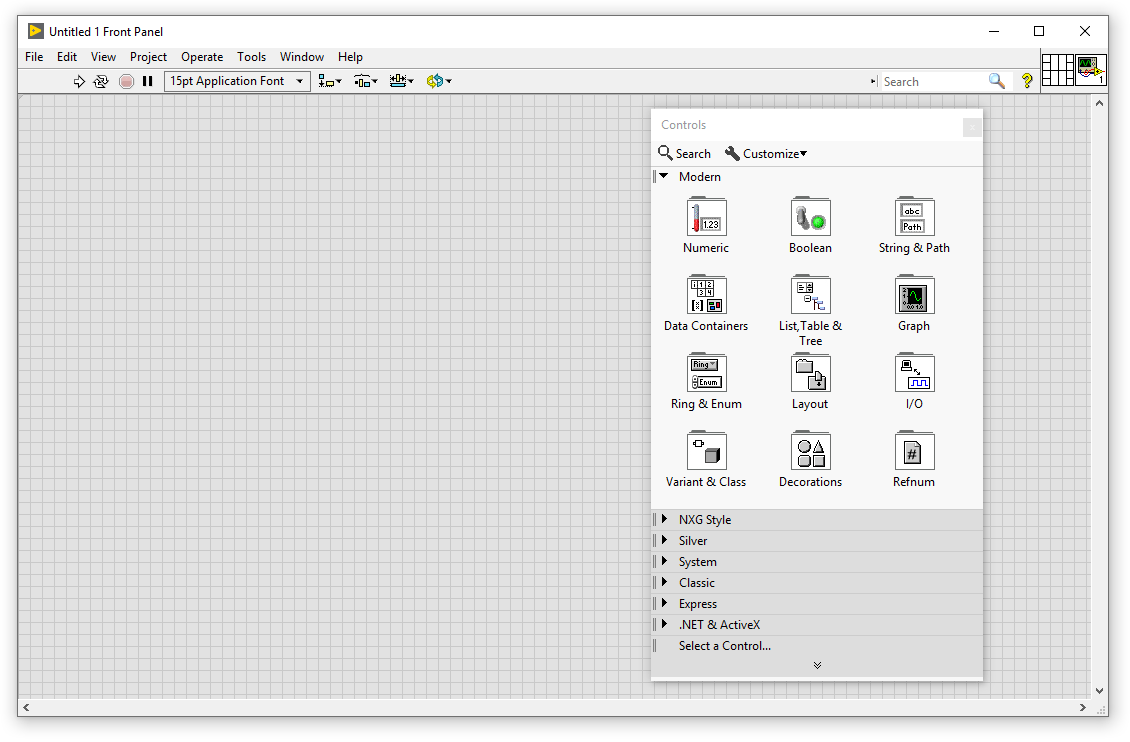This screenshot has height=742, width=1130.
Task: Click the search field's small arrow toggle
Action: pos(873,81)
